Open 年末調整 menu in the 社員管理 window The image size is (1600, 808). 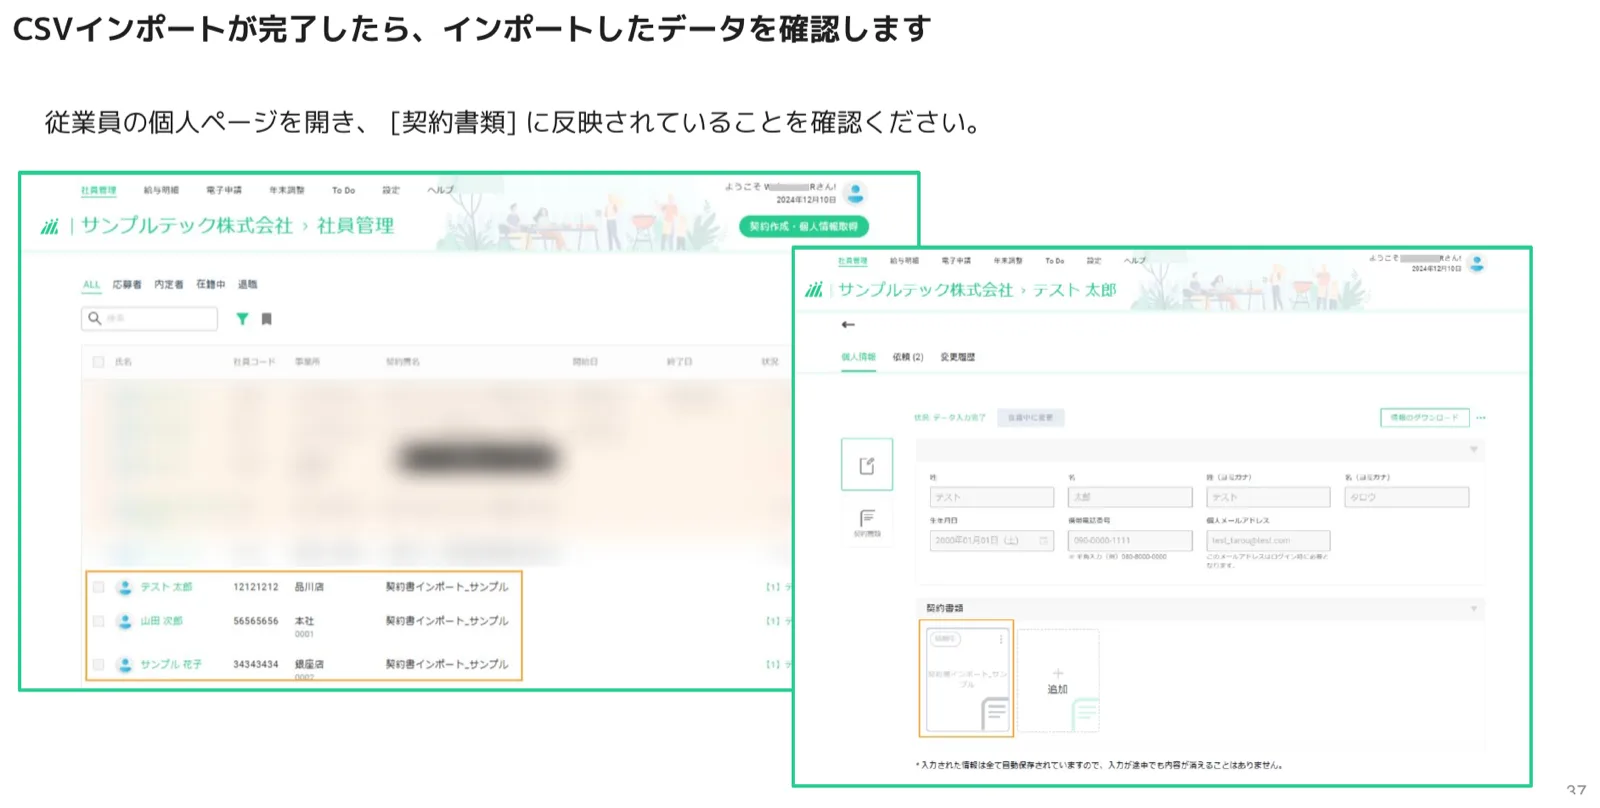pyautogui.click(x=287, y=190)
